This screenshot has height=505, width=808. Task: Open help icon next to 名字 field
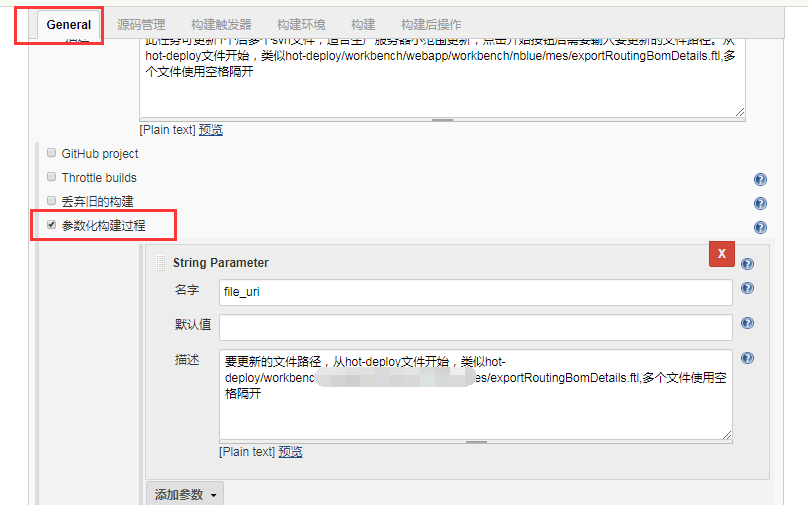pyautogui.click(x=747, y=289)
